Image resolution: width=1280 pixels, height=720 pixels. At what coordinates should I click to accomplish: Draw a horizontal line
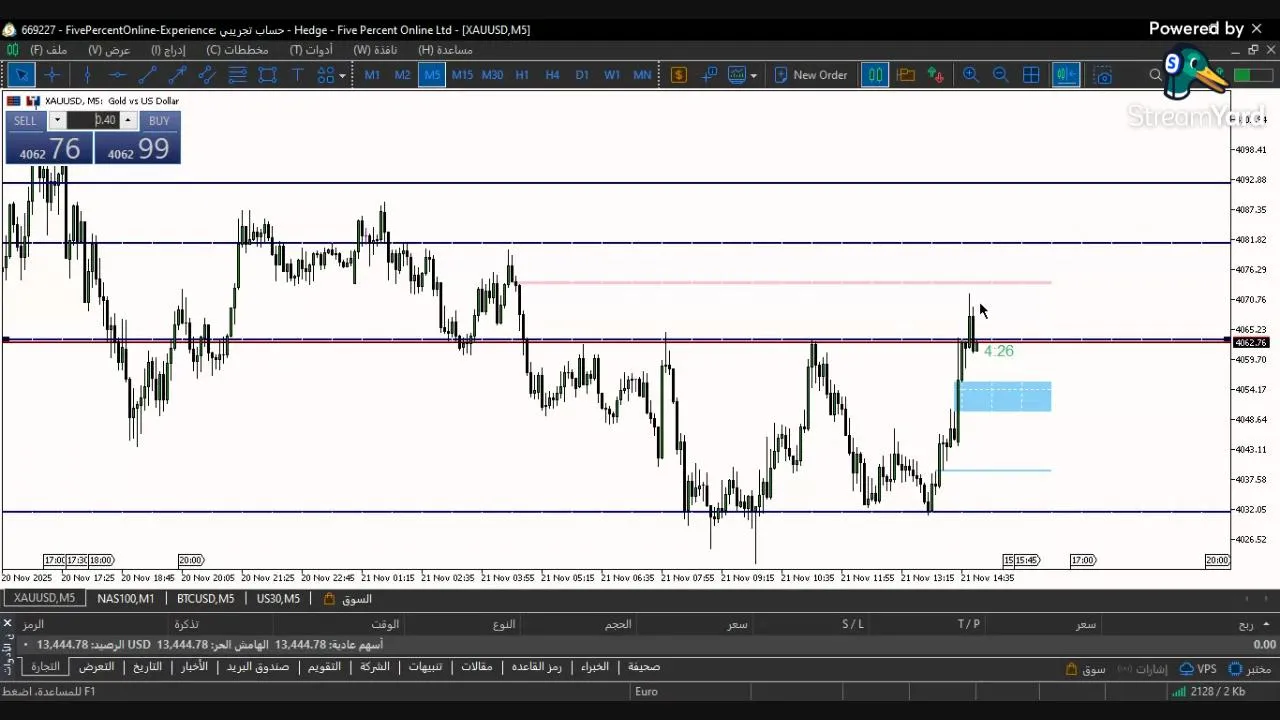coord(117,75)
